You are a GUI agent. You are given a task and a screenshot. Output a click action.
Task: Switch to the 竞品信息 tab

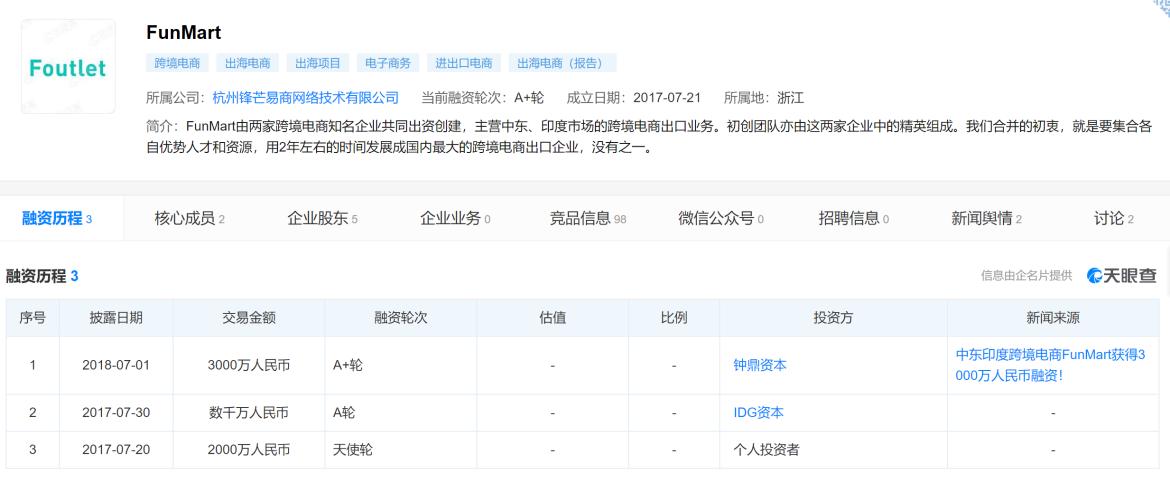(588, 219)
